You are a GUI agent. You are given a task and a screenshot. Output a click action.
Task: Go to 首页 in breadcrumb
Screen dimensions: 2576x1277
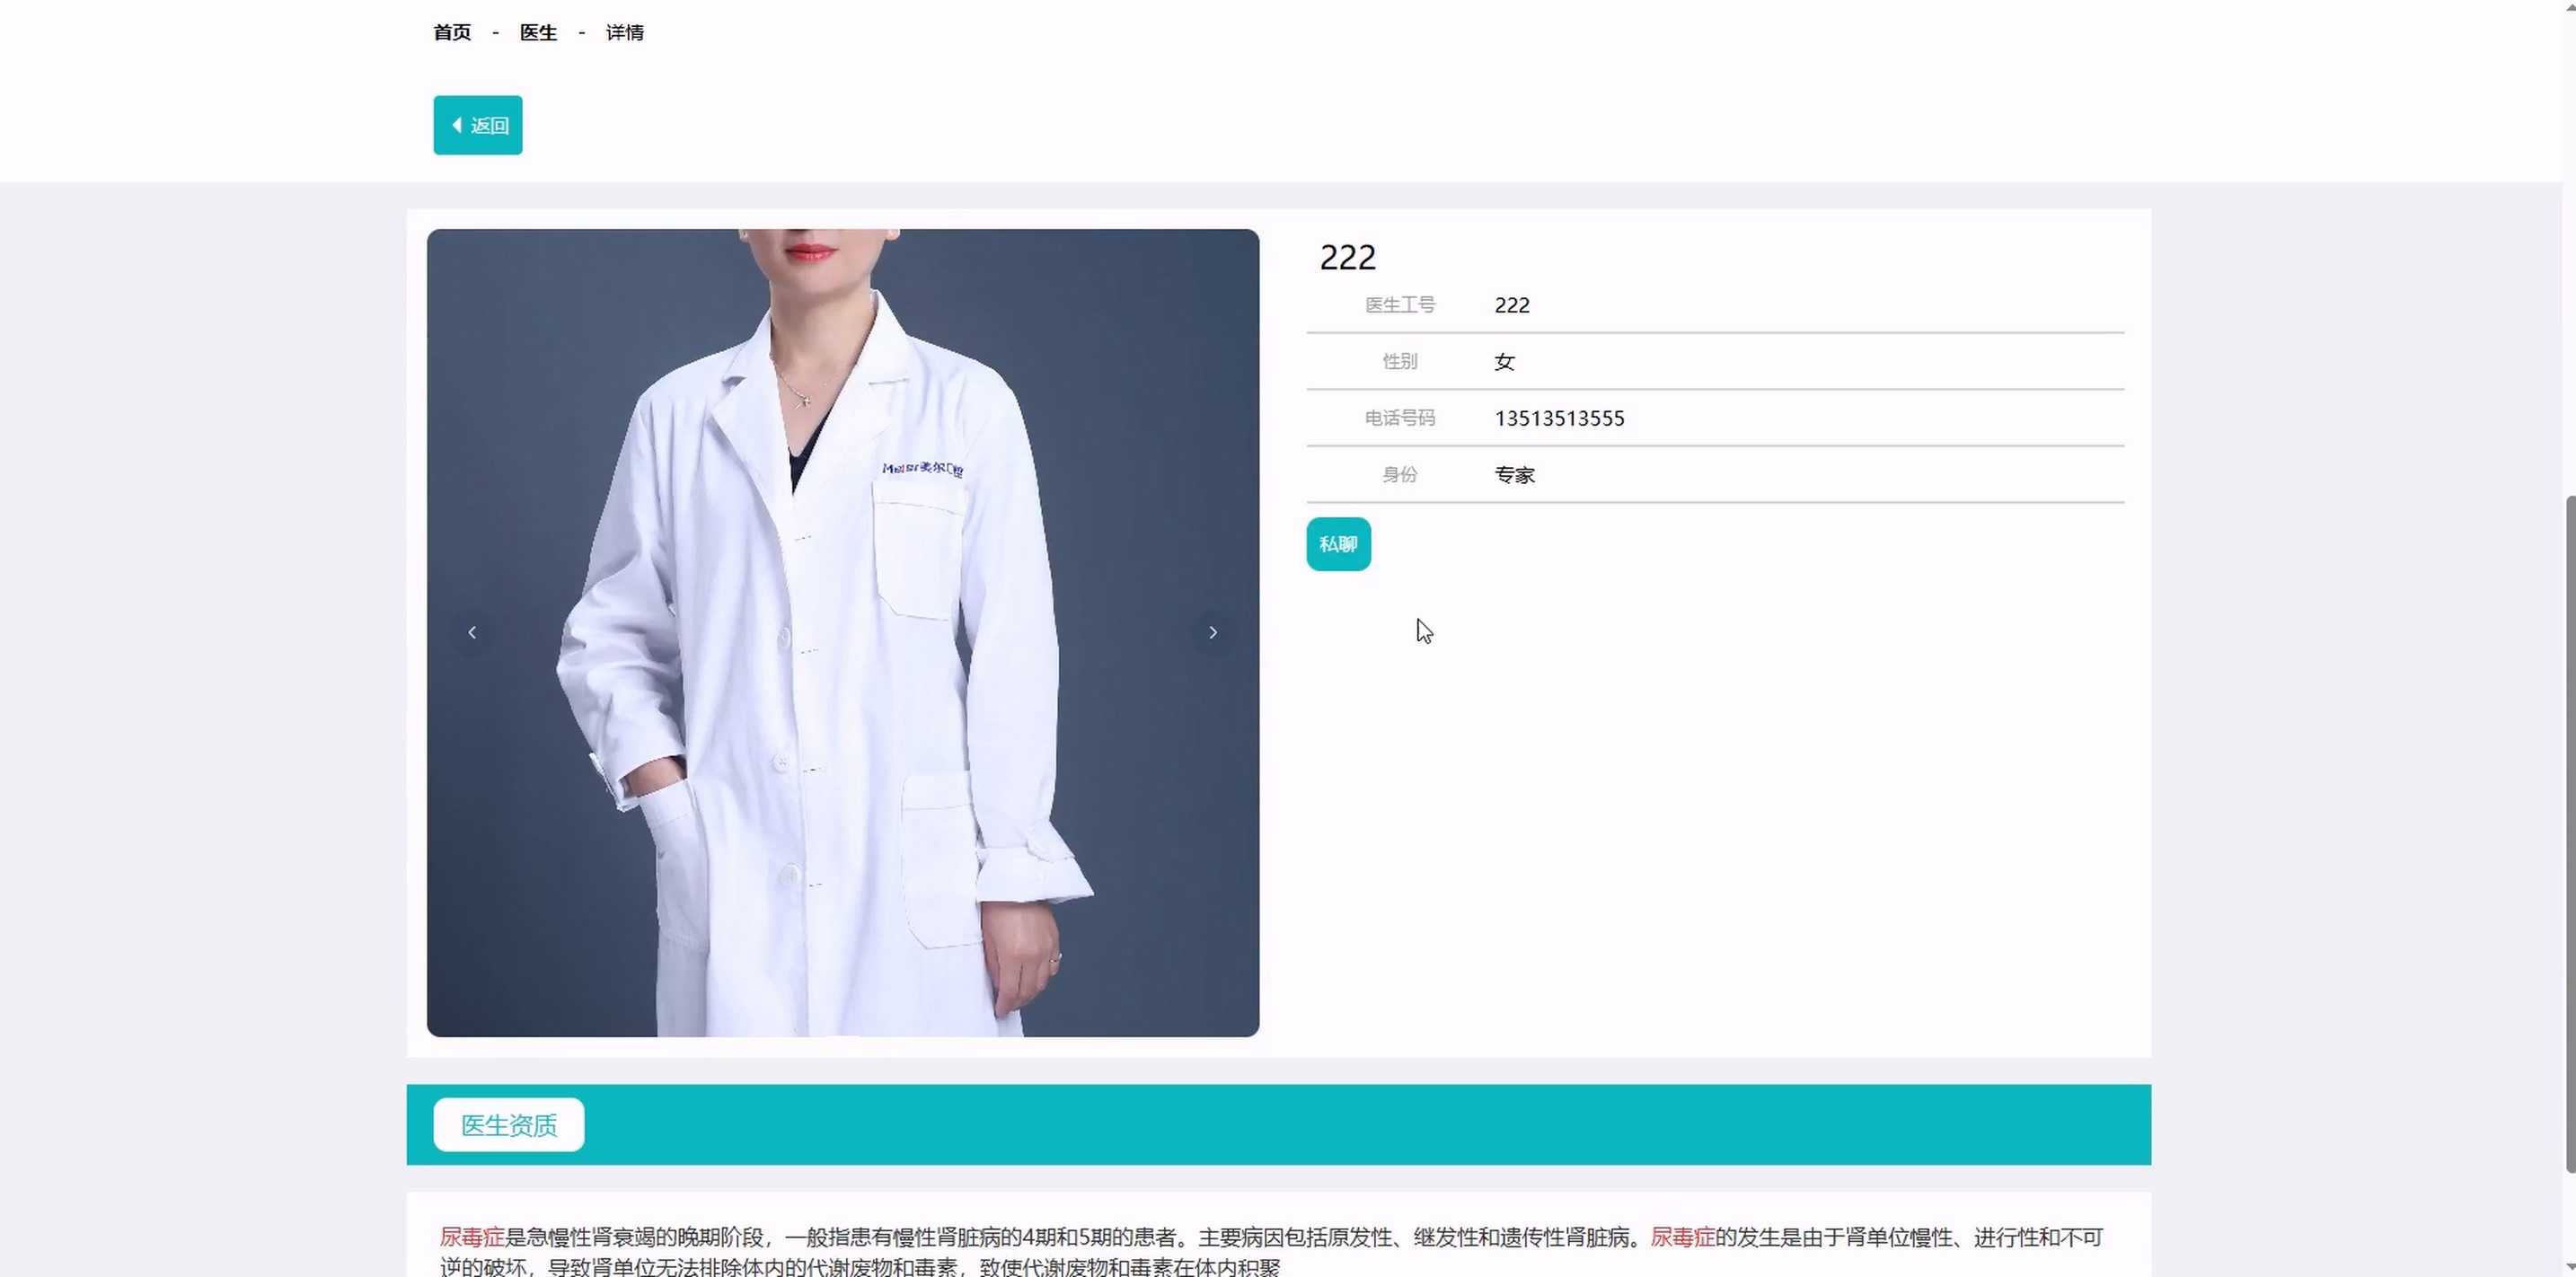click(x=452, y=33)
